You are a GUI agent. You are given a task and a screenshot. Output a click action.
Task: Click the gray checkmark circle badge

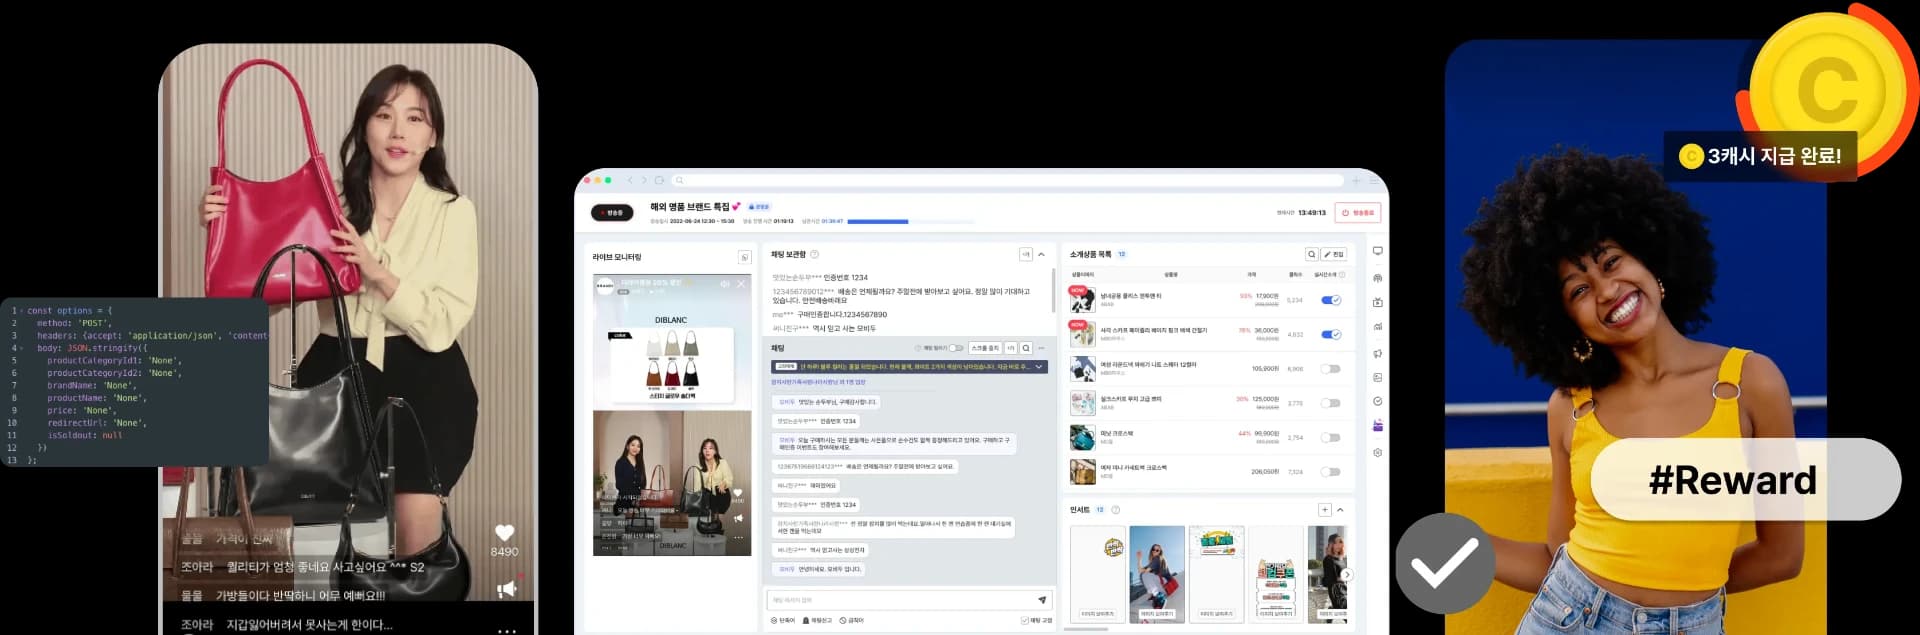point(1445,563)
